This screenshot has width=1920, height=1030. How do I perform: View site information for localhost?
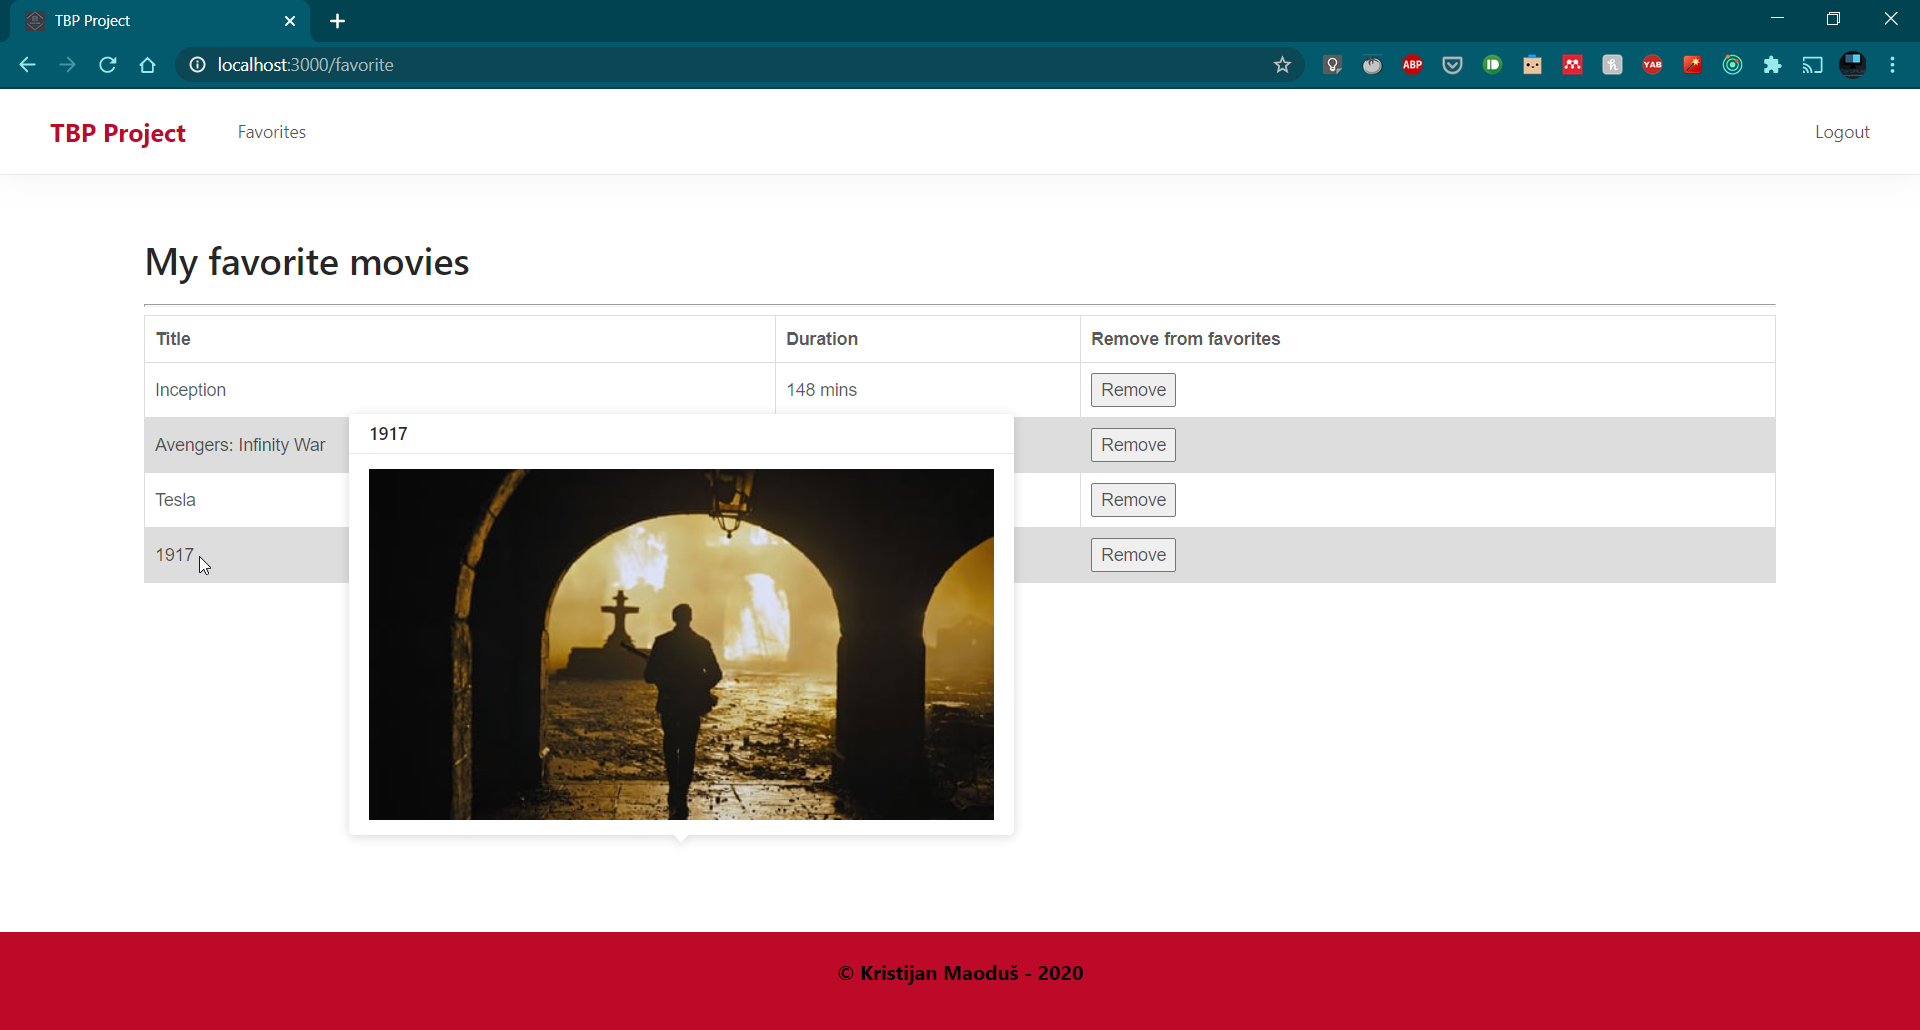coord(198,65)
